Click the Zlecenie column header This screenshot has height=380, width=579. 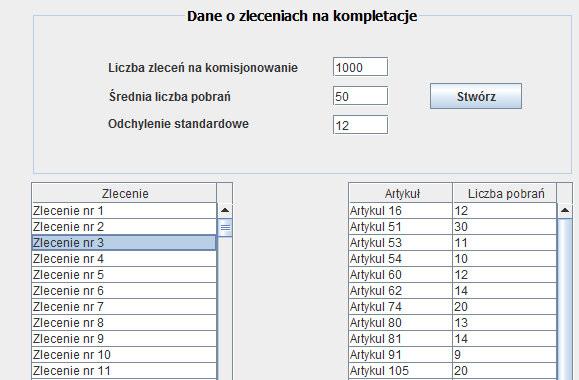pyautogui.click(x=124, y=193)
